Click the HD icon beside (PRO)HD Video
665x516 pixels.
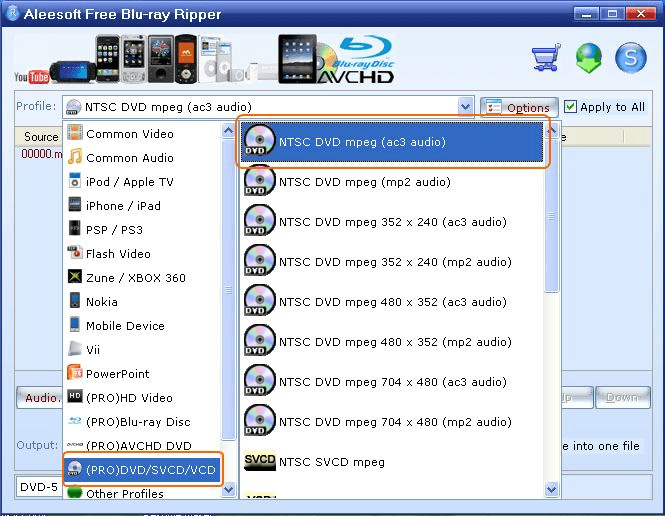pyautogui.click(x=75, y=396)
